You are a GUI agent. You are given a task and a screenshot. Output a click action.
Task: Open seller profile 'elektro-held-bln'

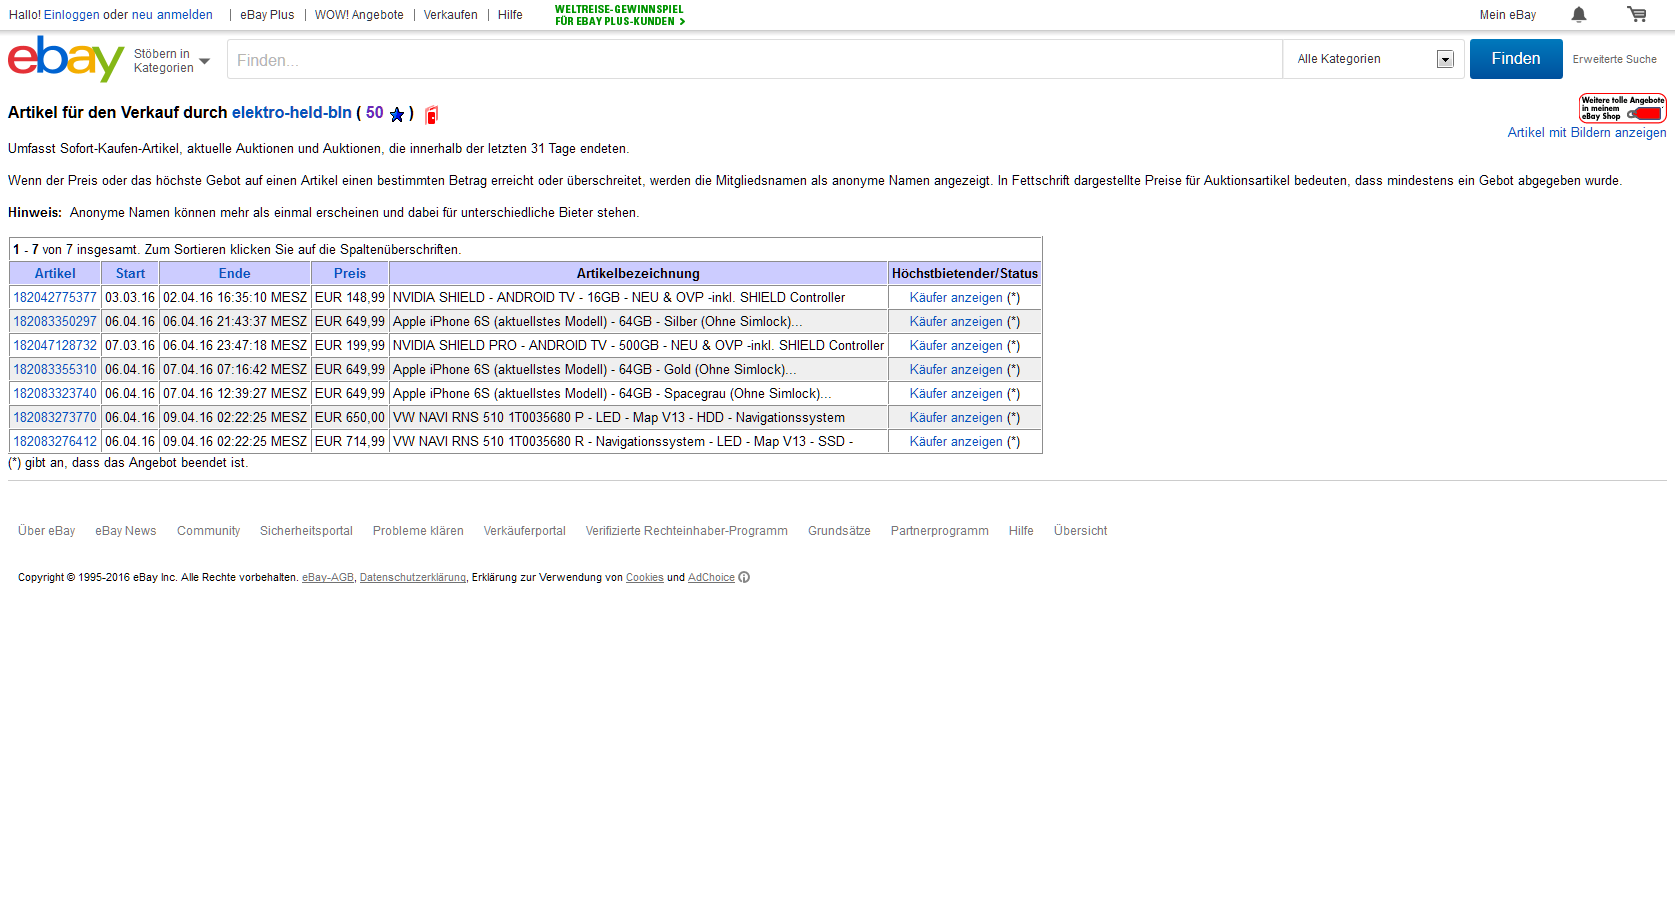pyautogui.click(x=292, y=113)
